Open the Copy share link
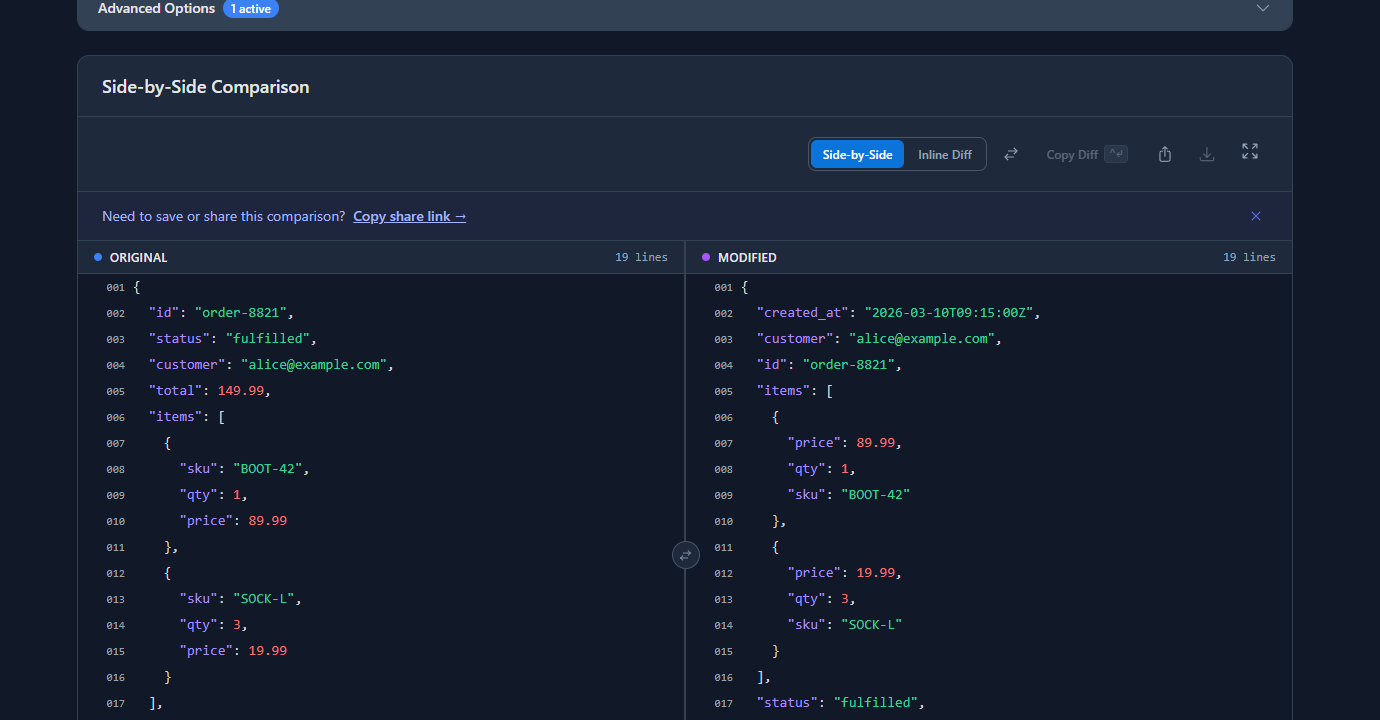The image size is (1380, 720). coord(409,216)
